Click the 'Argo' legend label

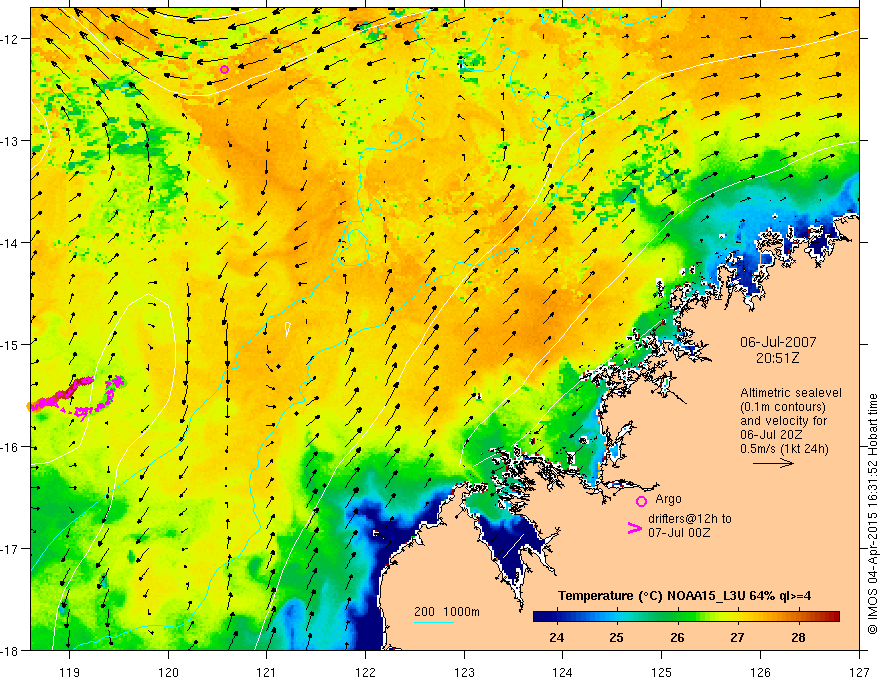(x=668, y=499)
